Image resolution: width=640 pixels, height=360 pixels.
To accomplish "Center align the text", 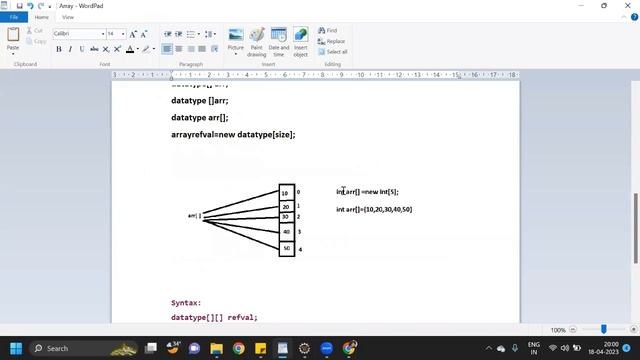I will [179, 49].
